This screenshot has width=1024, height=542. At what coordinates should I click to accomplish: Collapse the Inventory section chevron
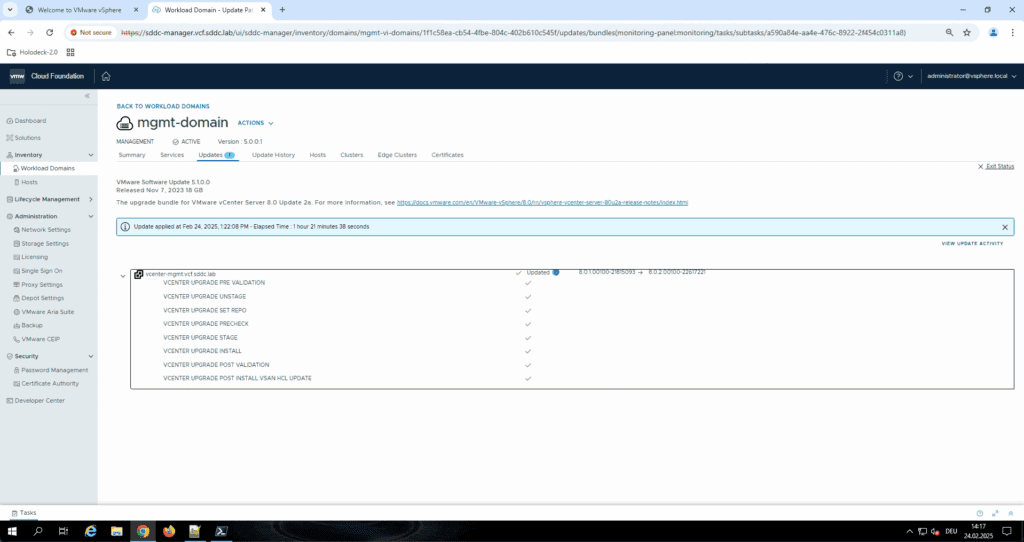[x=91, y=155]
